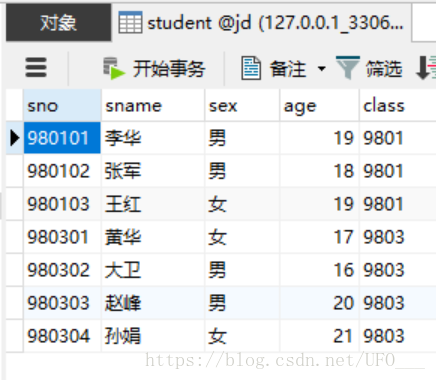The width and height of the screenshot is (436, 380).
Task: Click the name cell 王红
Action: pos(153,204)
